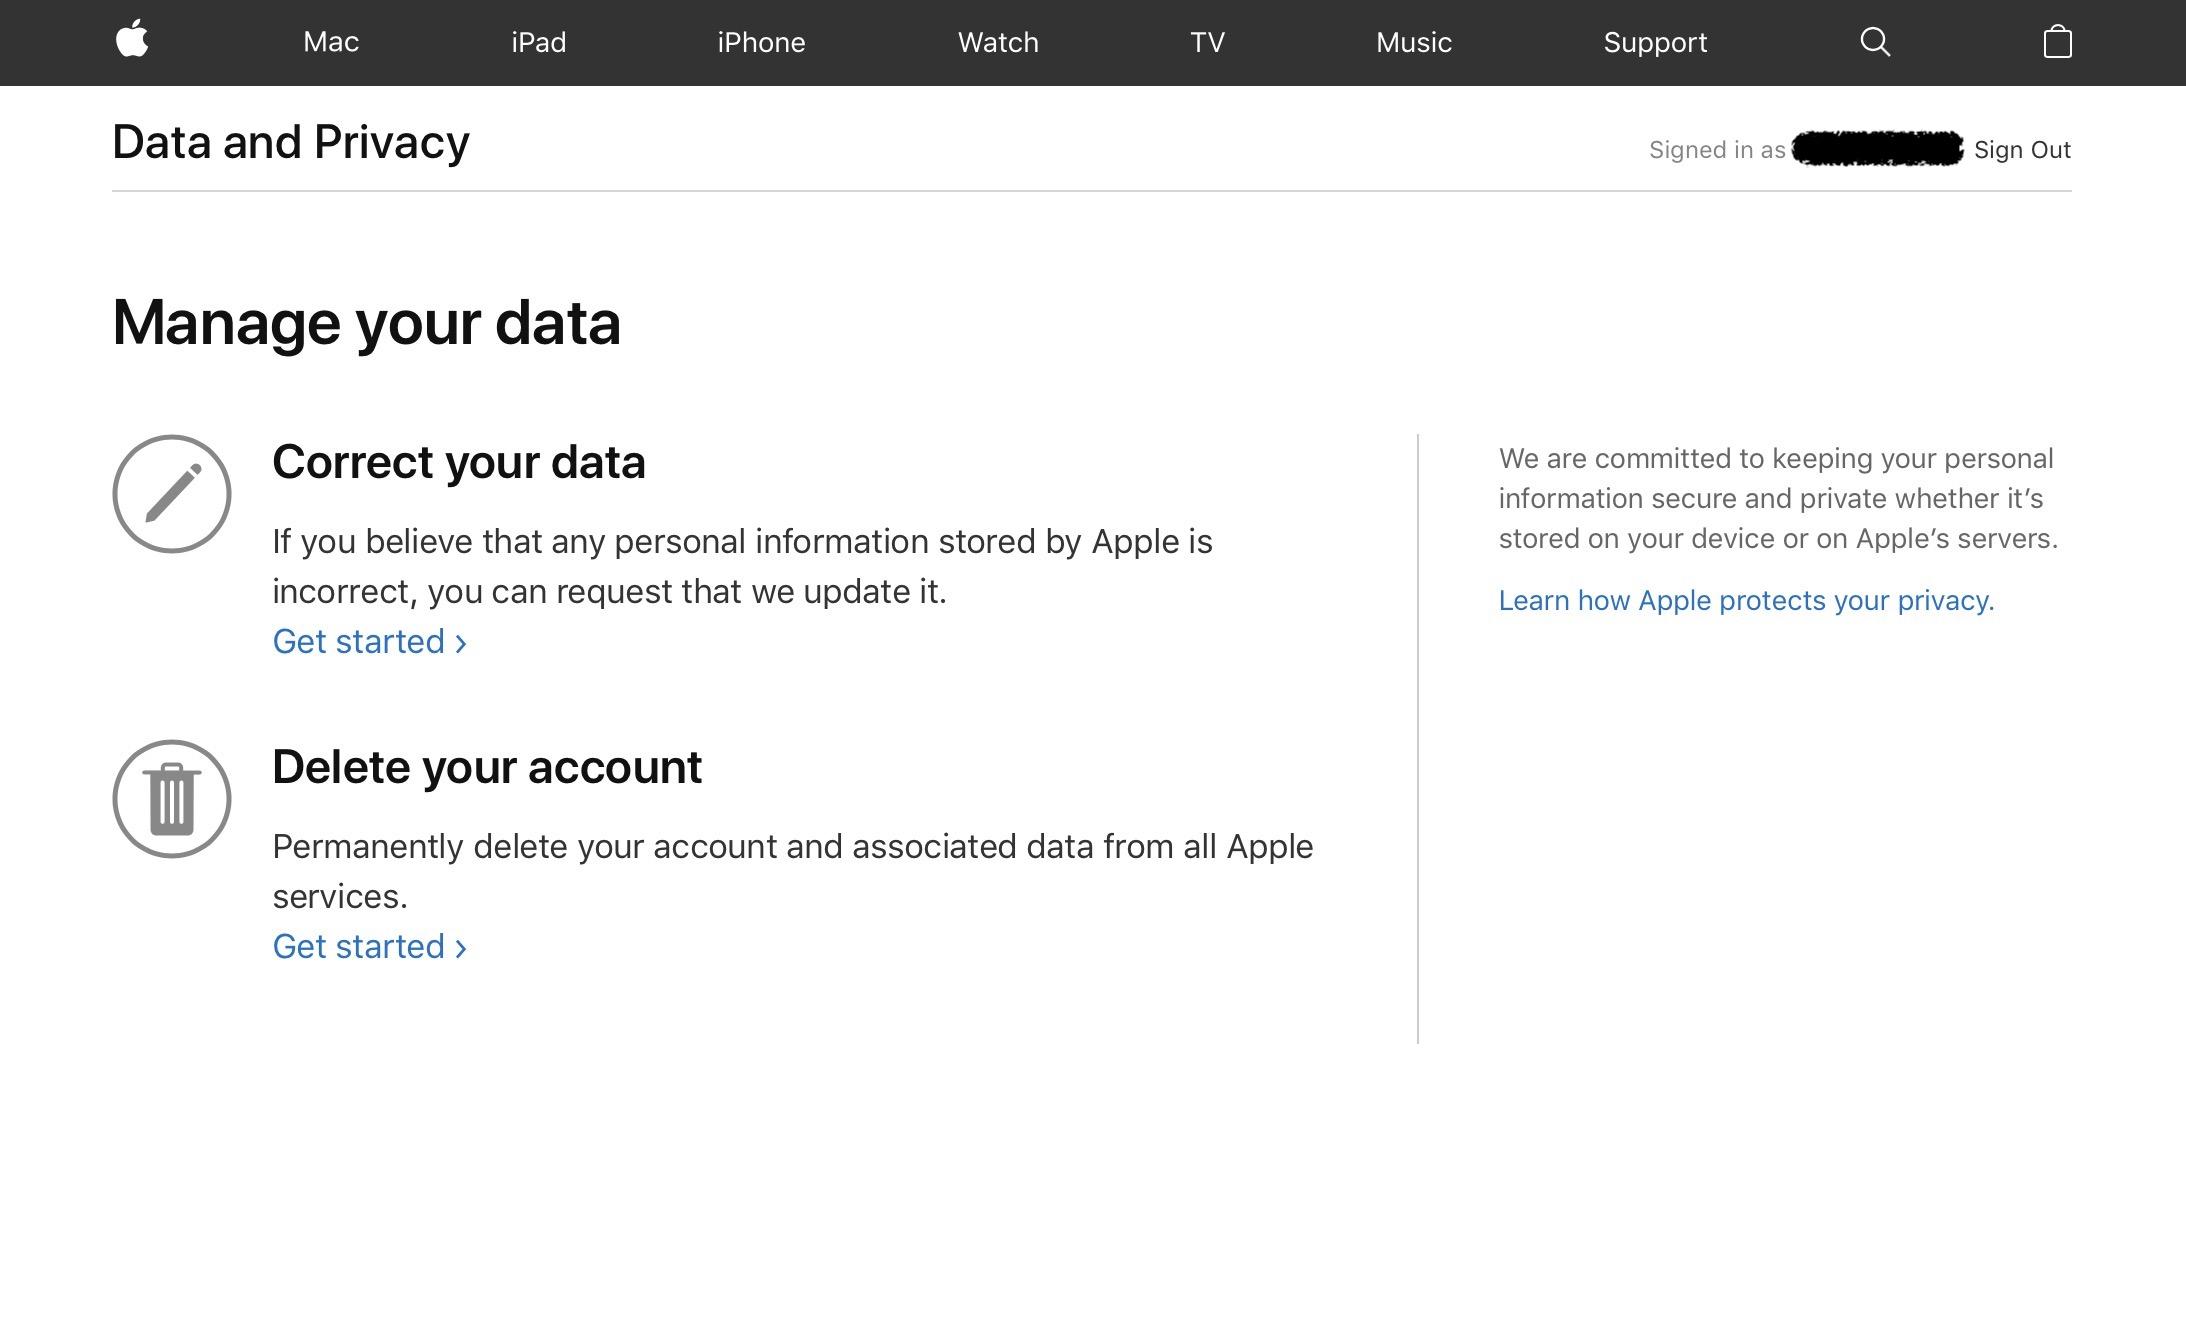Click the pencil Correct your data icon

pyautogui.click(x=172, y=494)
